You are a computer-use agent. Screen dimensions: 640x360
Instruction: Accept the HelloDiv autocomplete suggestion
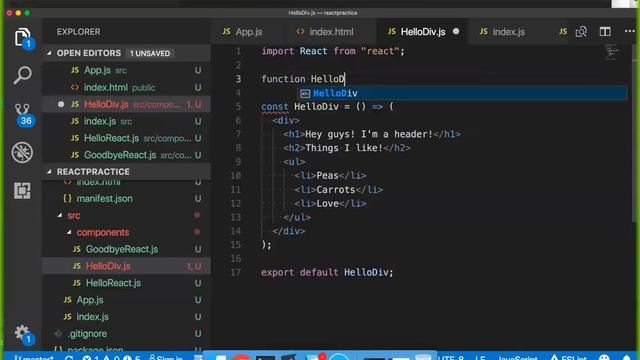[x=462, y=93]
